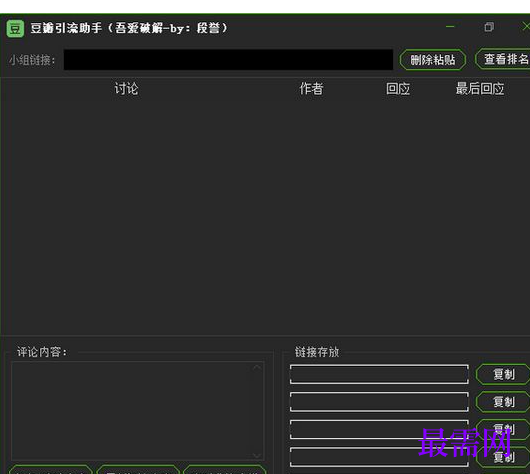Image resolution: width=530 pixels, height=474 pixels.
Task: Focus the fourth 链接存放 input field
Action: tap(379, 457)
